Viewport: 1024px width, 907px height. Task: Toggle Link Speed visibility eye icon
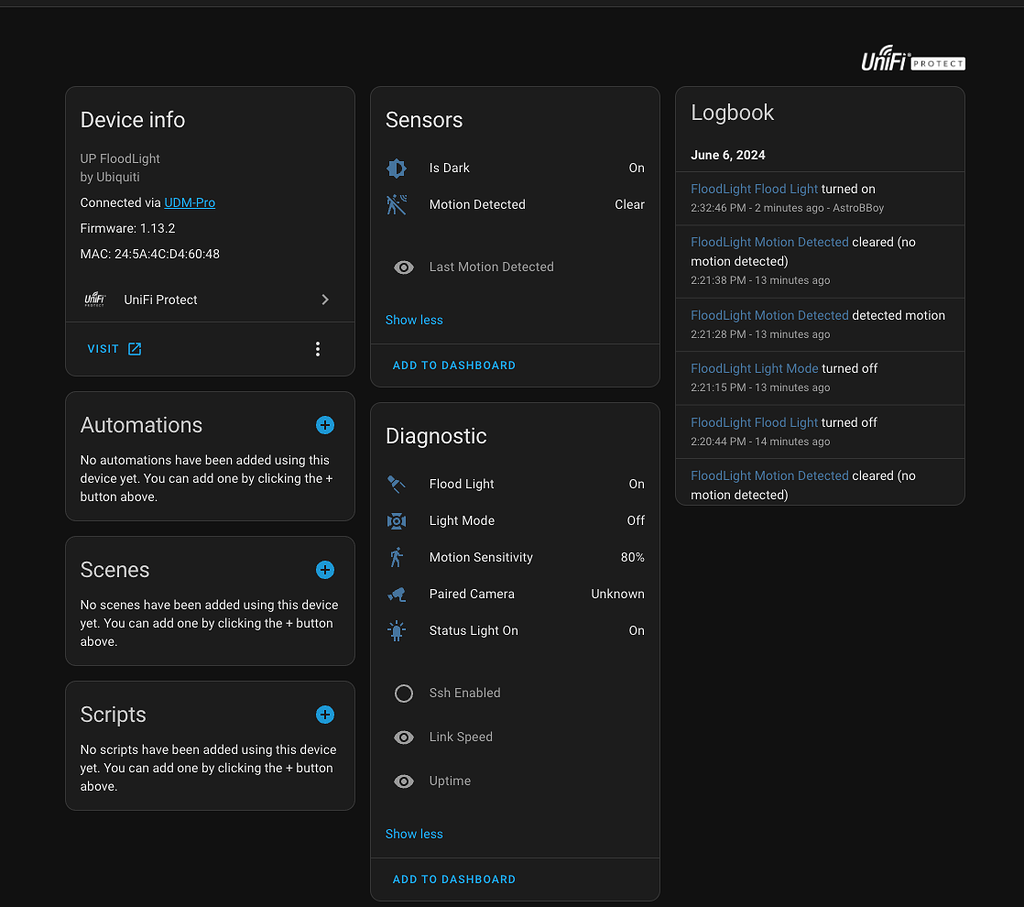tap(404, 737)
